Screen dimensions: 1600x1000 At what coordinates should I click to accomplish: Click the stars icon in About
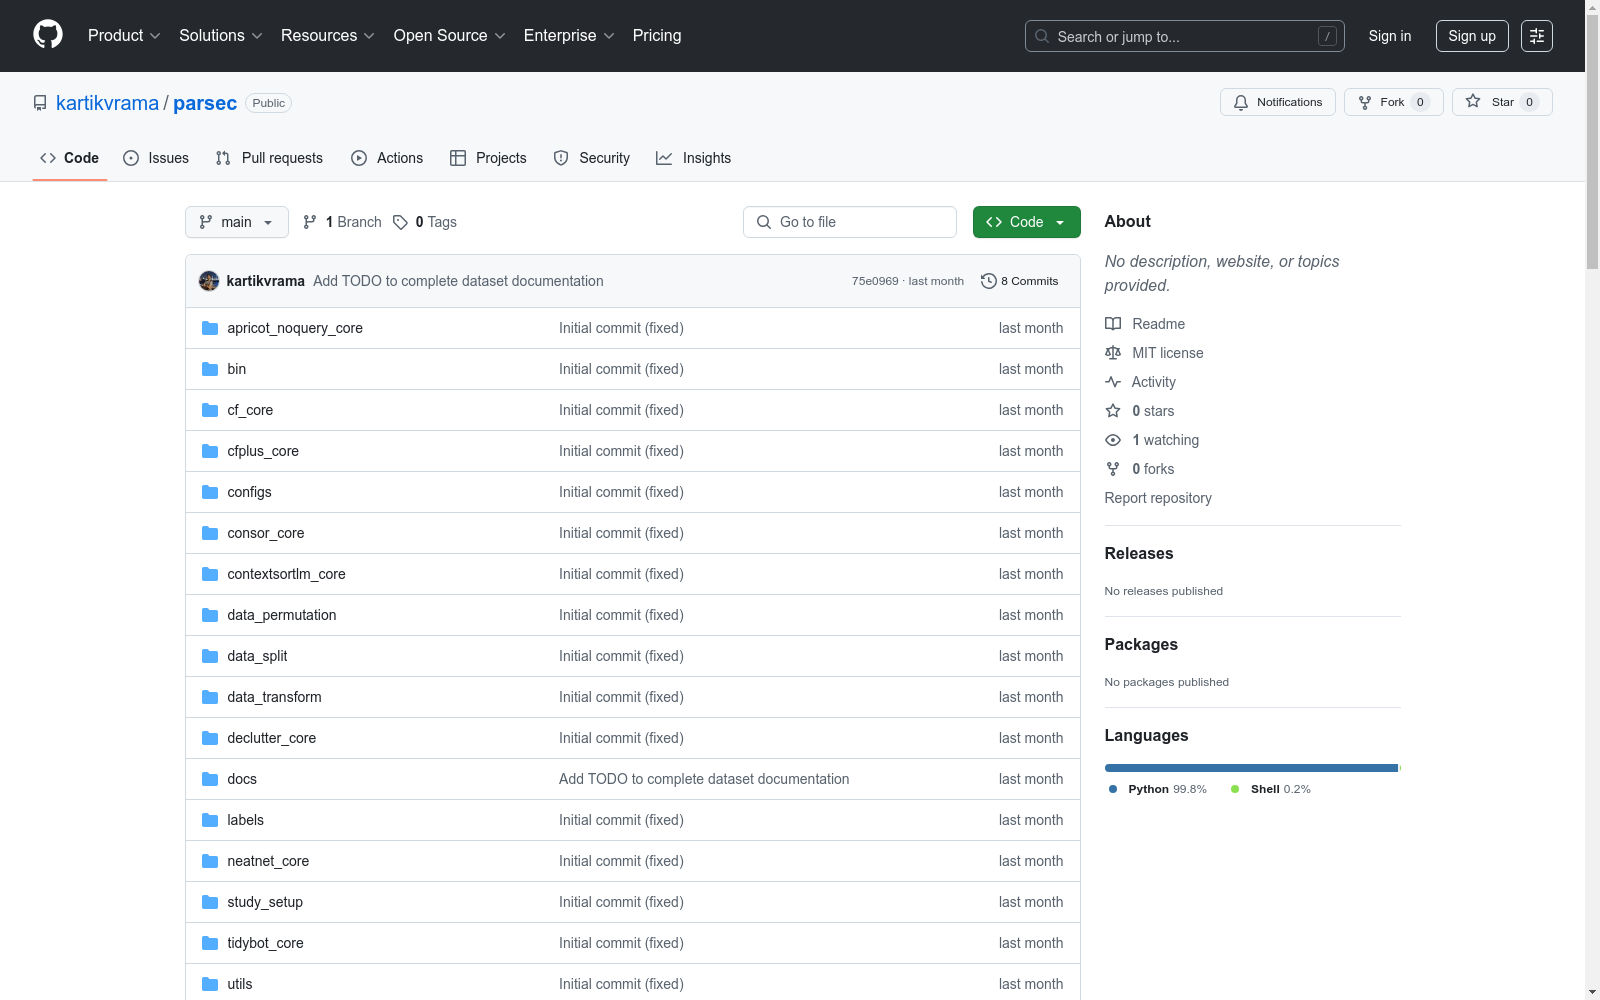[1113, 411]
